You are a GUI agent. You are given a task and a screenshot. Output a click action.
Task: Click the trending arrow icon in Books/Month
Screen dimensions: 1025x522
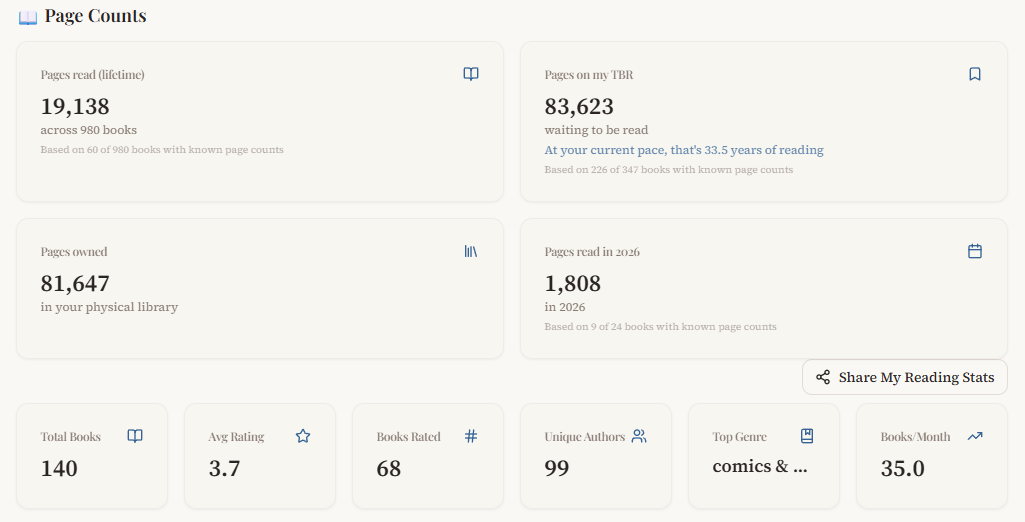975,436
